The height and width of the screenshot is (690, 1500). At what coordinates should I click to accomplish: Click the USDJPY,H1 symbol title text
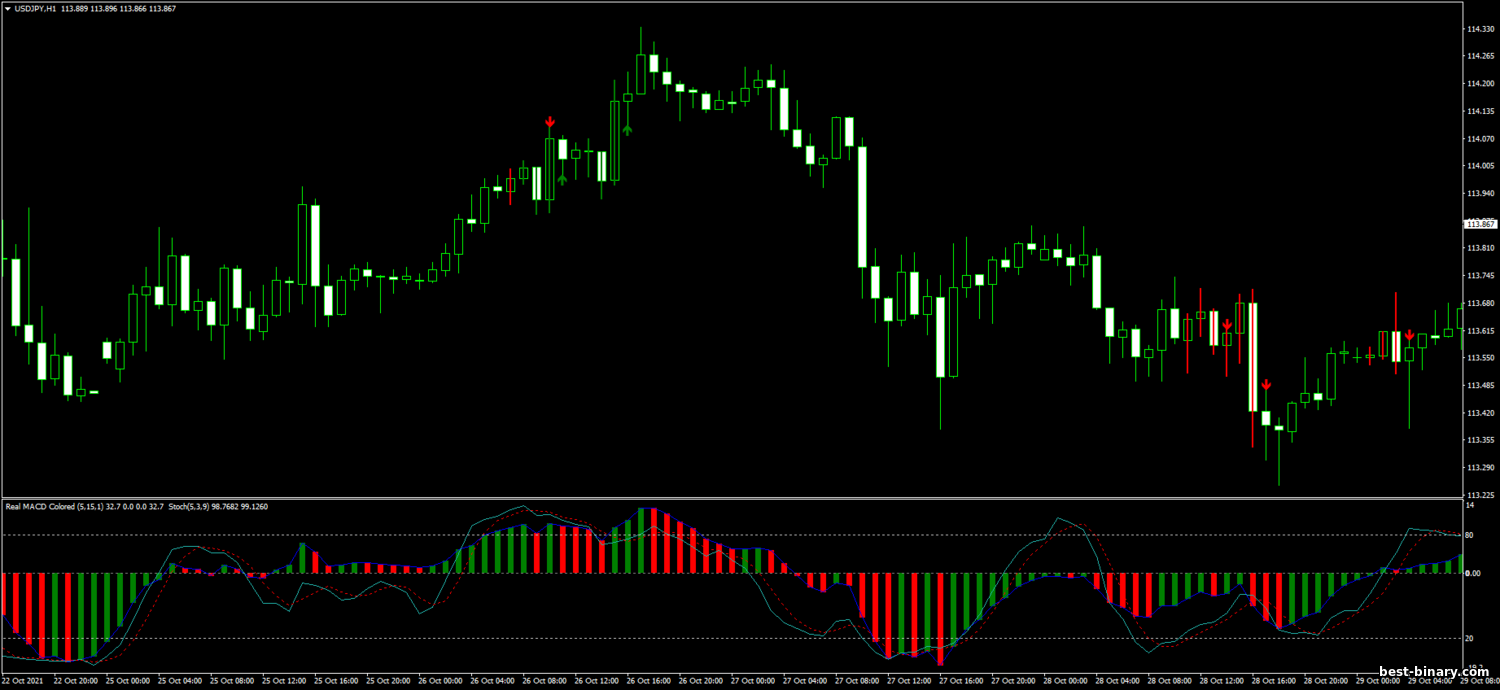click(36, 9)
